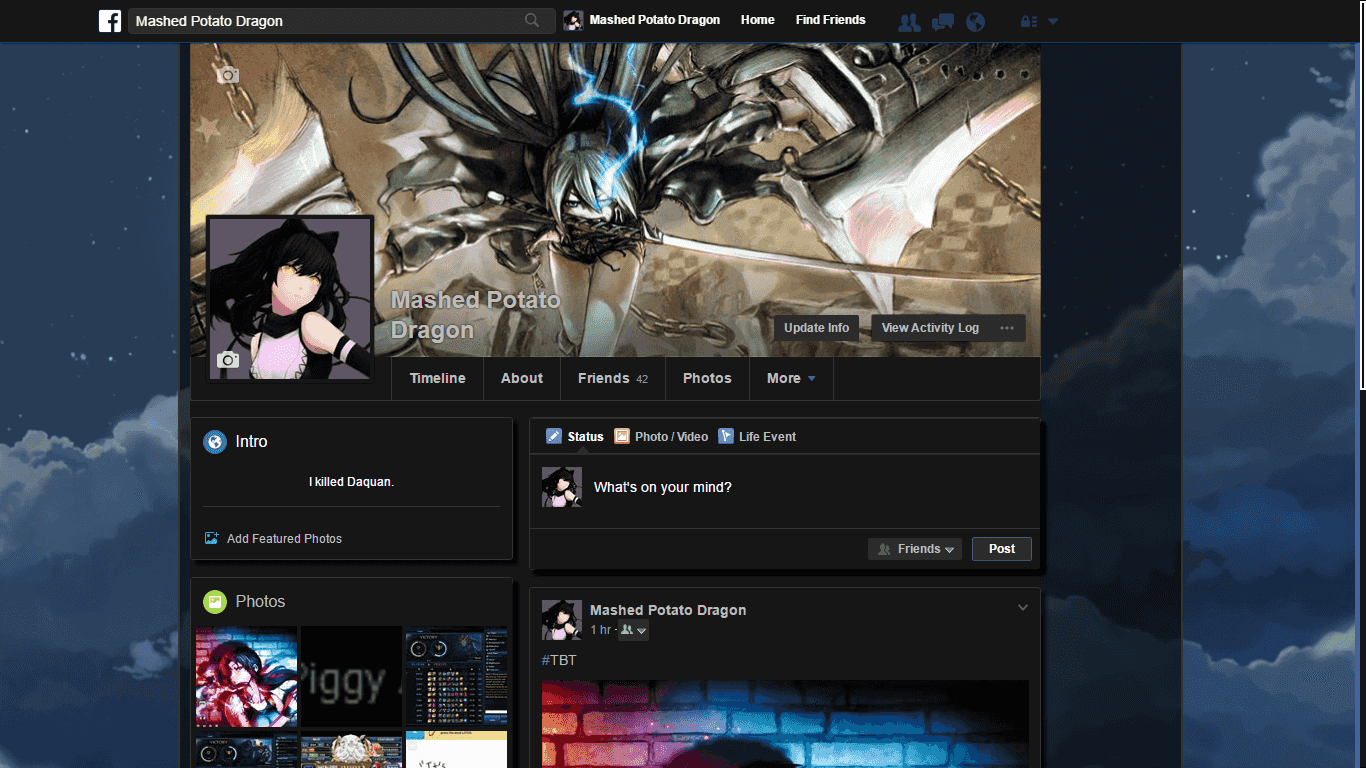Click the Mashed Potato Dragon name on the cover
Image resolution: width=1366 pixels, height=768 pixels.
tap(475, 315)
